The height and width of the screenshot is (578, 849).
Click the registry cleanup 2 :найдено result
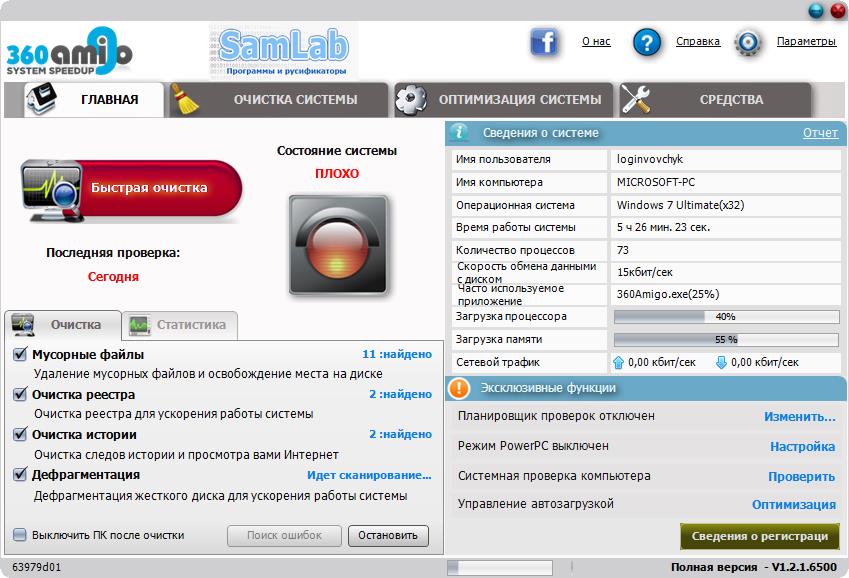(401, 394)
